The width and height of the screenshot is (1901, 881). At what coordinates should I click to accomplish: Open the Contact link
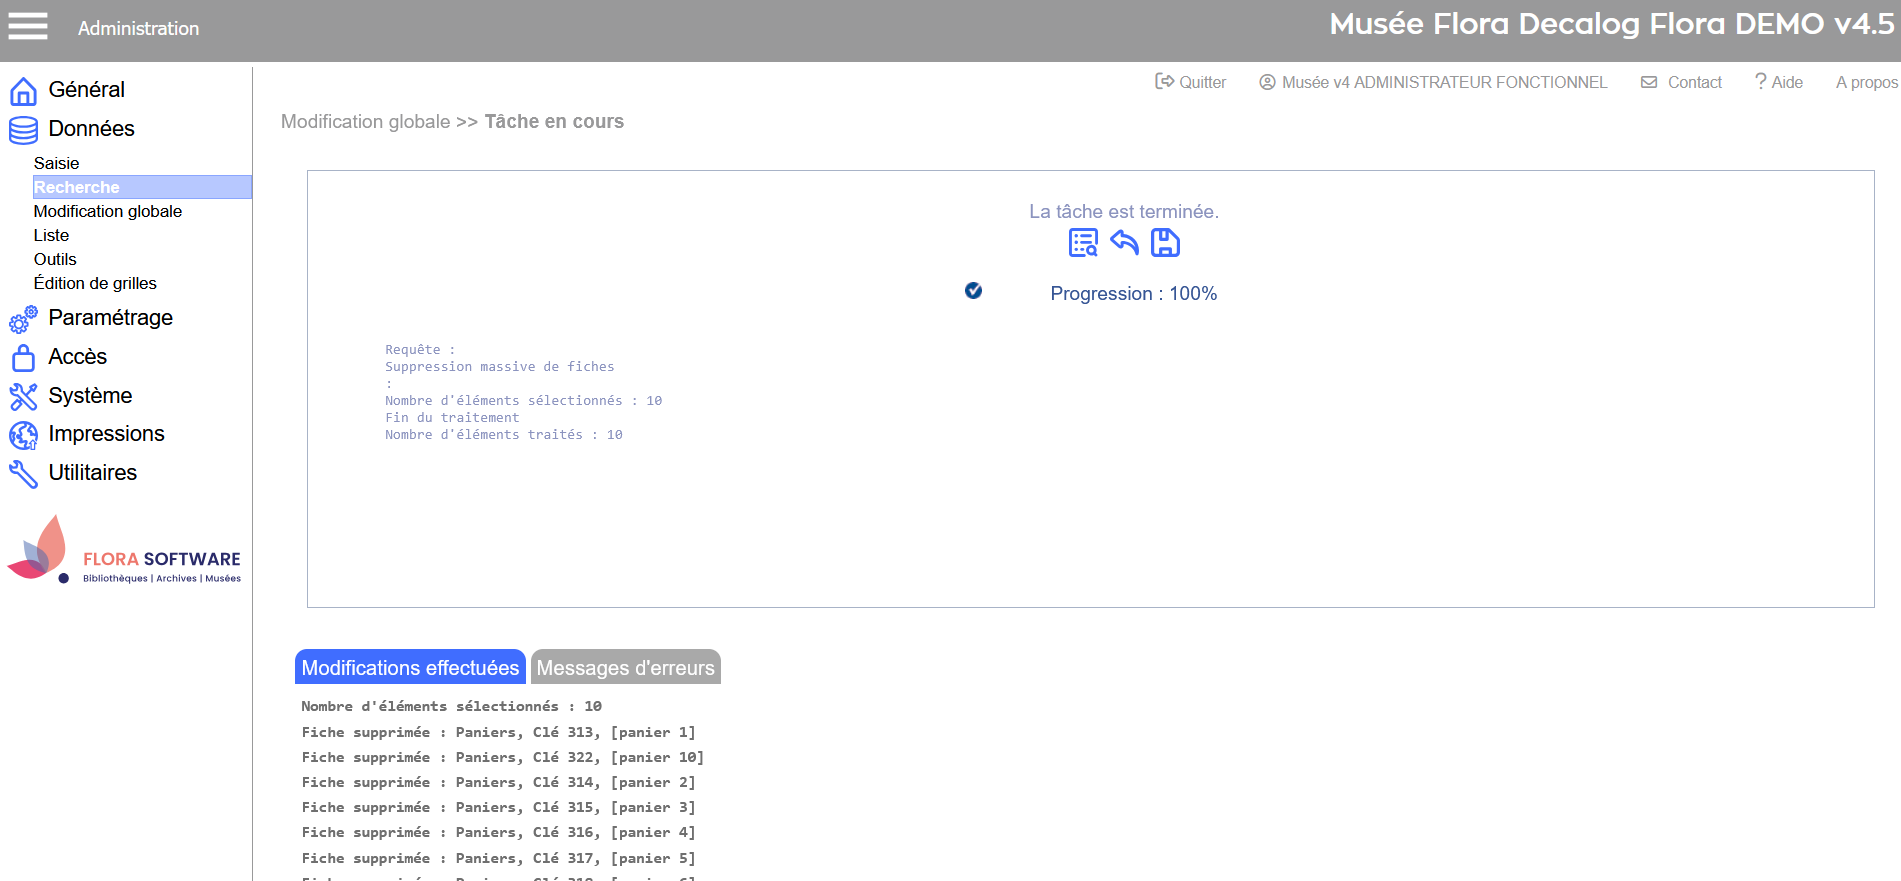1682,82
